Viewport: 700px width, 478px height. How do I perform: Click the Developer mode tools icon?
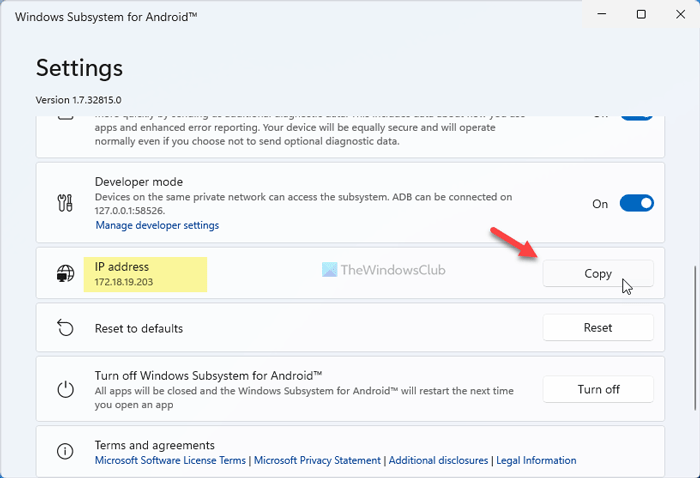click(x=65, y=203)
